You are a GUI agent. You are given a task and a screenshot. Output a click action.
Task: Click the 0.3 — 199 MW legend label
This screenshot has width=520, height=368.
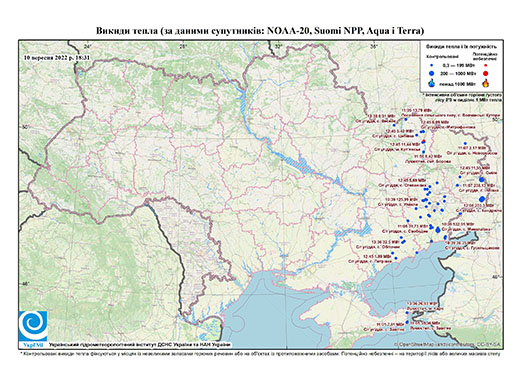tap(459, 65)
